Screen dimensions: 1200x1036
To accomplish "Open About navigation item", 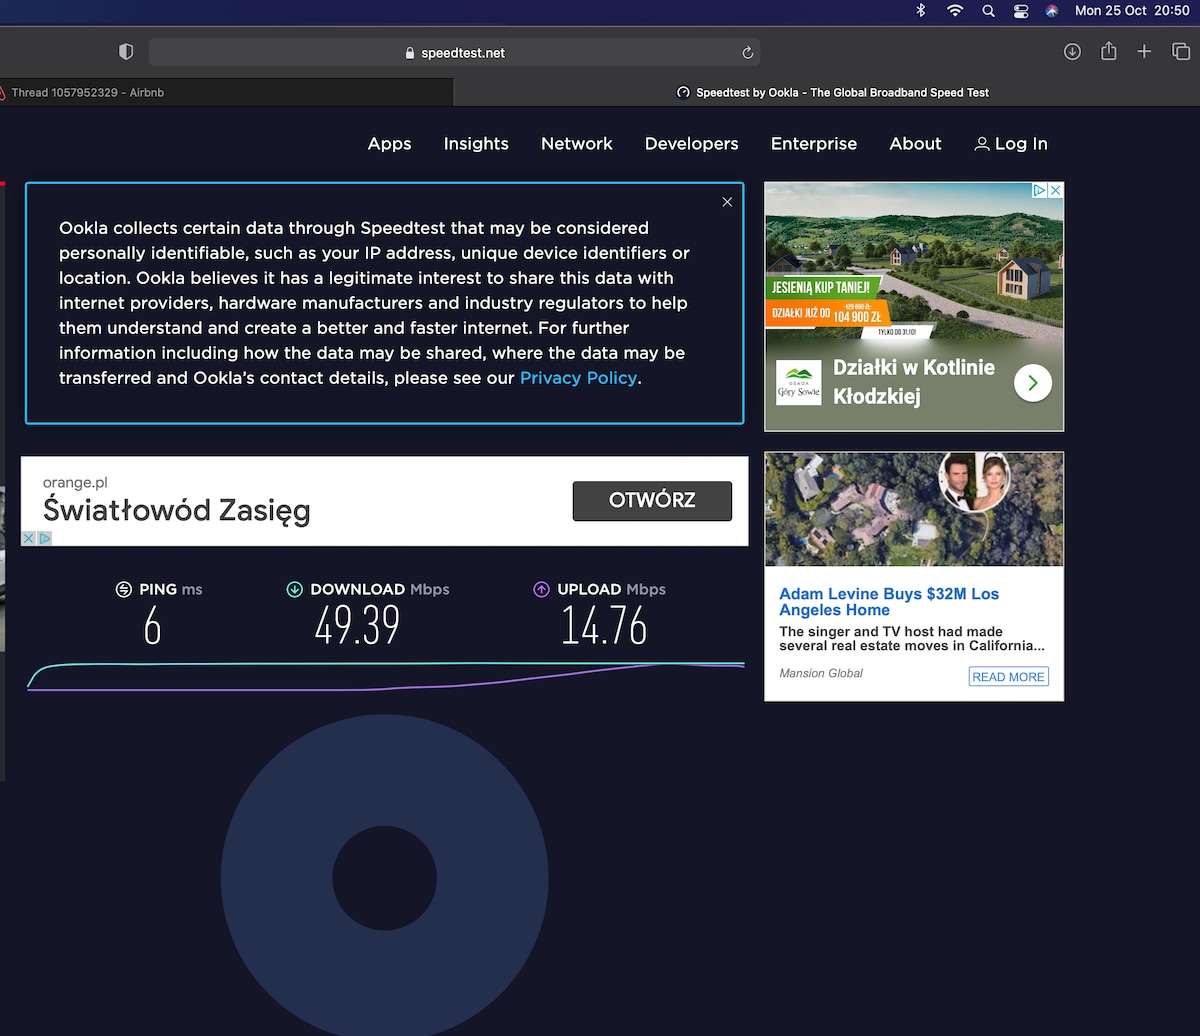I will pos(915,144).
